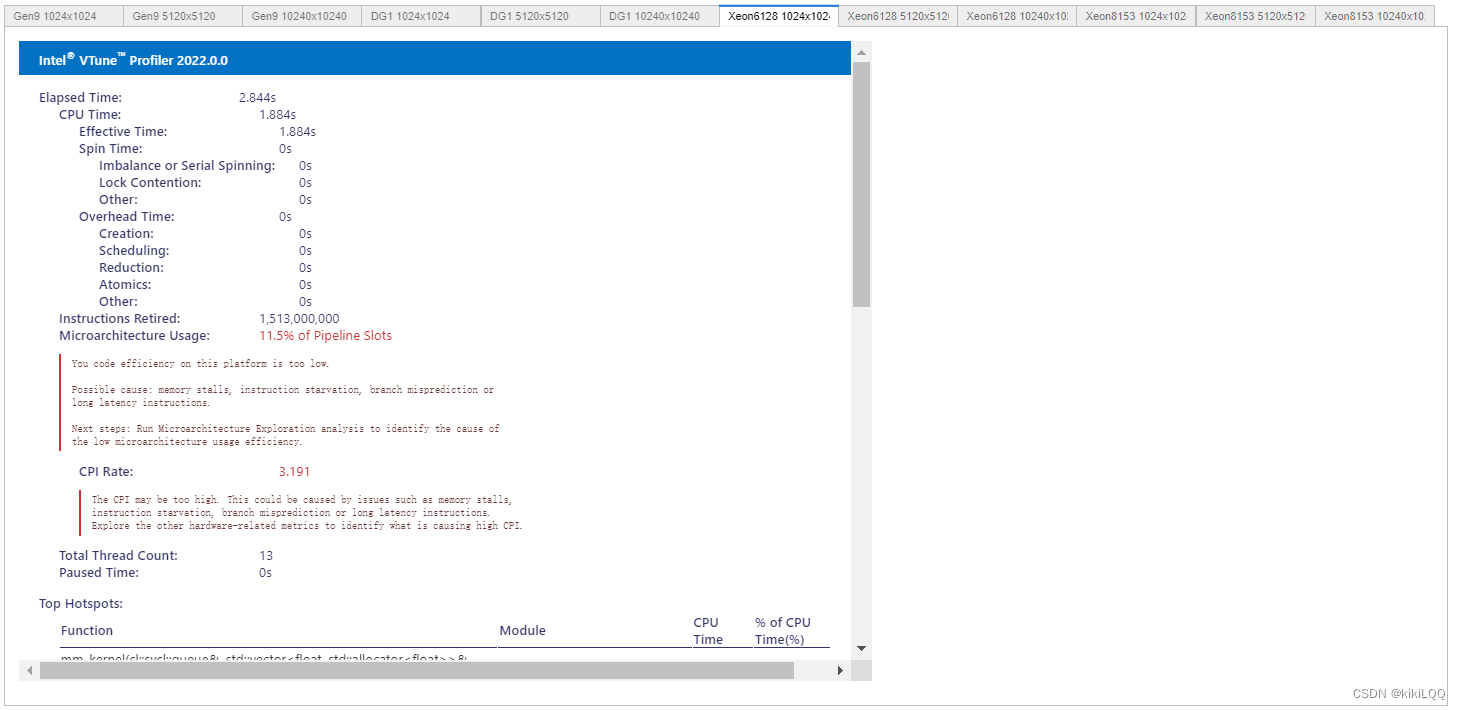Select the DG1 10240x10240 tab
Image resolution: width=1460 pixels, height=710 pixels.
[x=659, y=16]
